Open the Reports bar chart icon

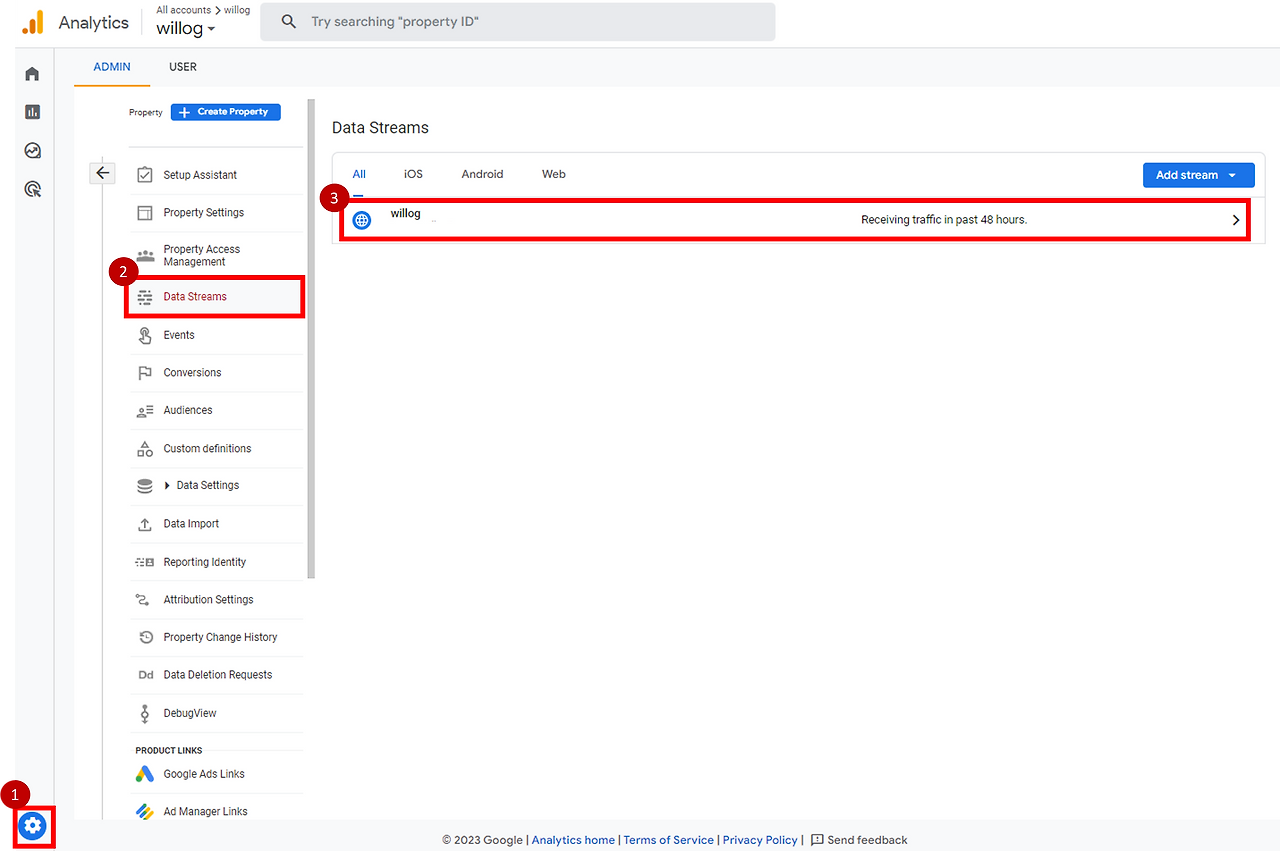click(x=32, y=112)
